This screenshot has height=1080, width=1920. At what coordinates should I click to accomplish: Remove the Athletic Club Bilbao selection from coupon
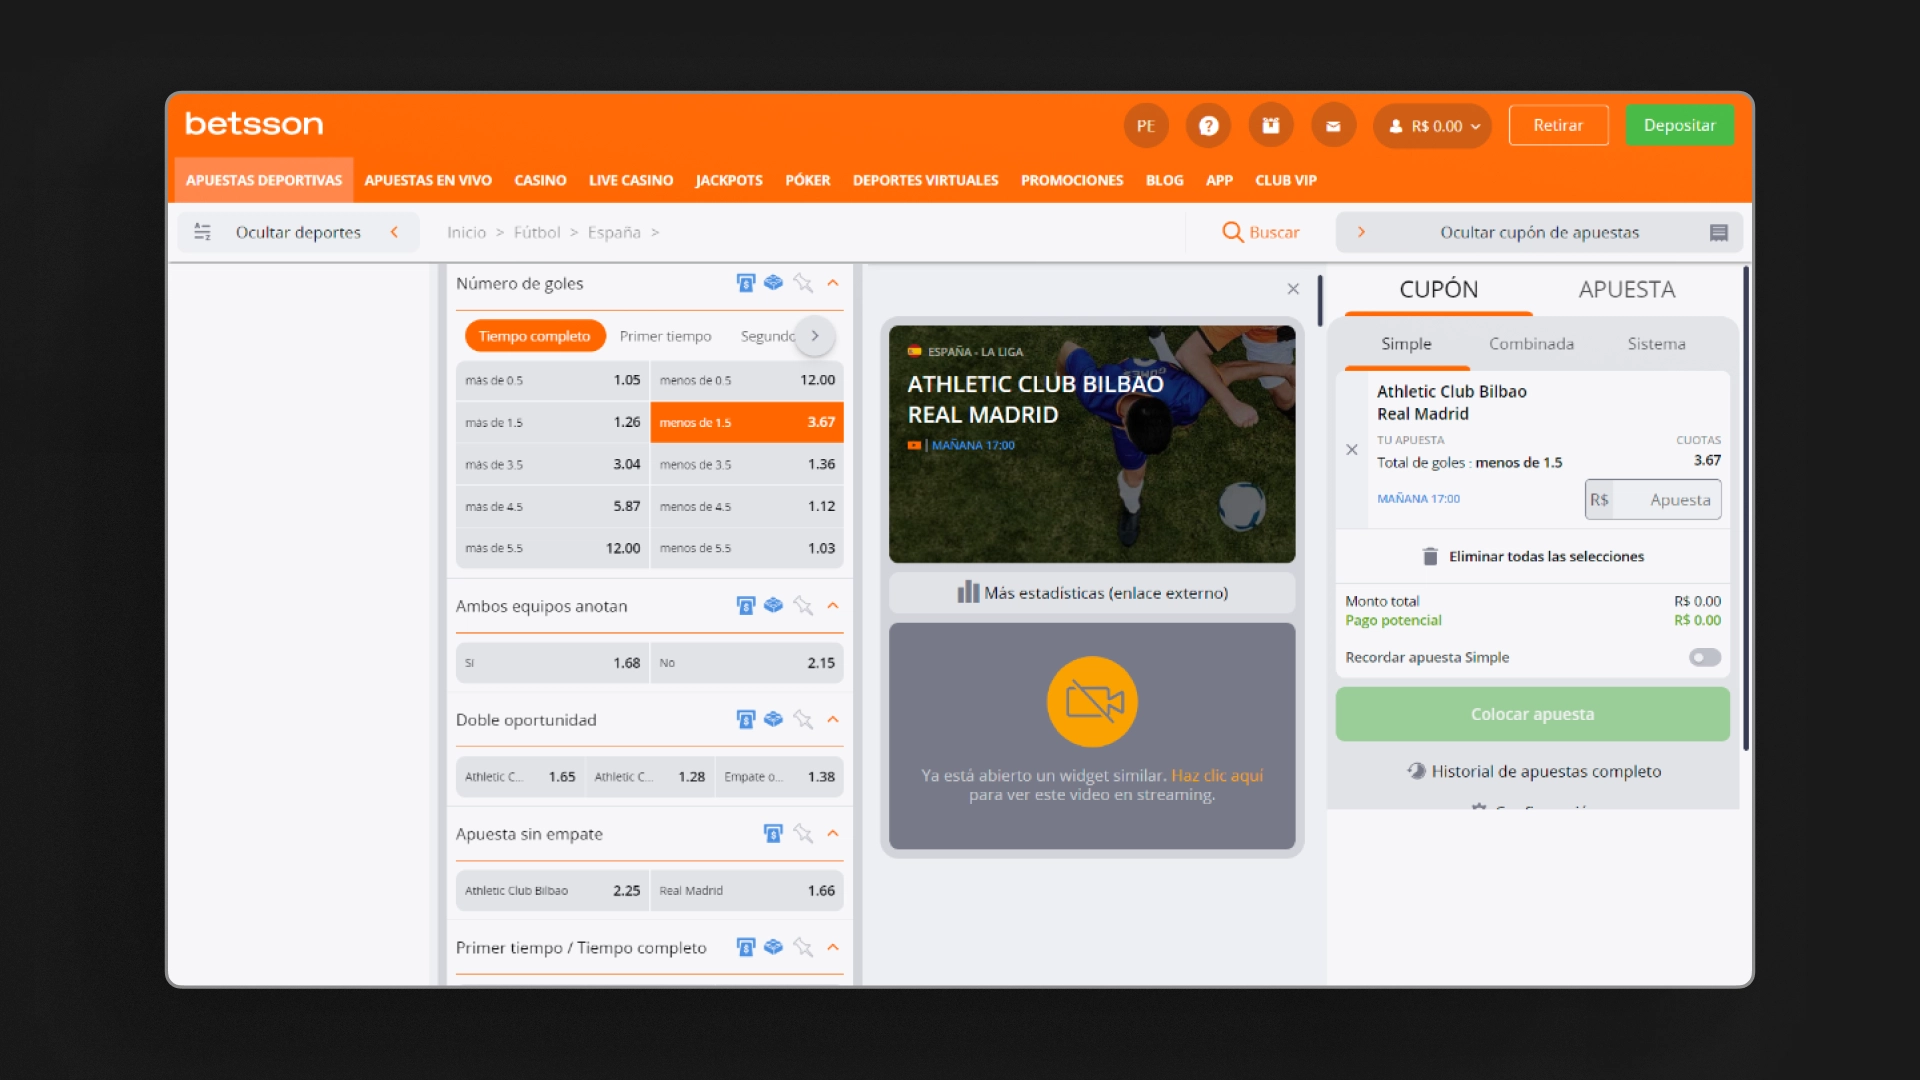[x=1352, y=450]
